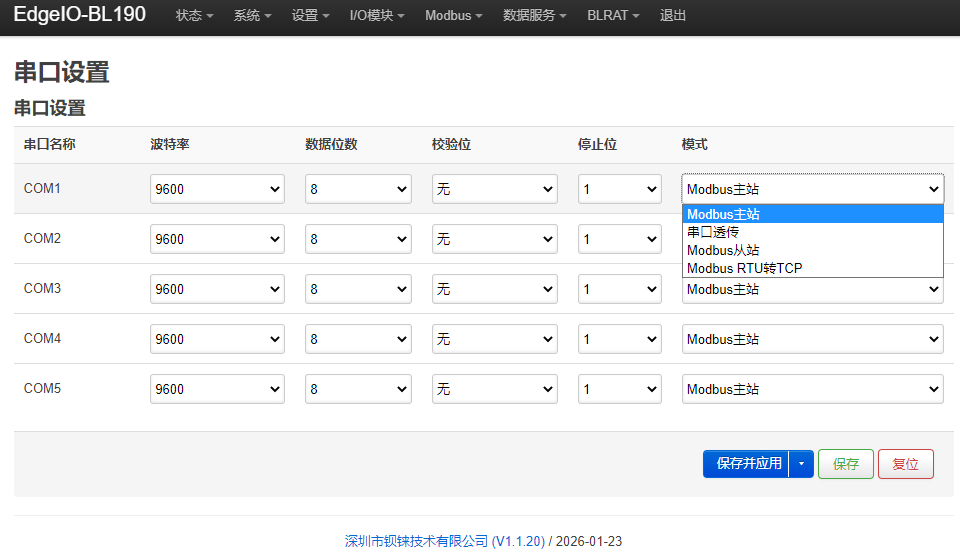Select Modbus主站 option in open list
This screenshot has width=960, height=558.
tap(812, 214)
